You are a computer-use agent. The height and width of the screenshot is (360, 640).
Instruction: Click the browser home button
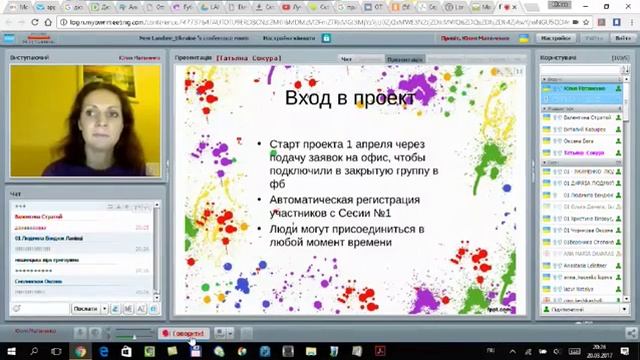[x=48, y=22]
